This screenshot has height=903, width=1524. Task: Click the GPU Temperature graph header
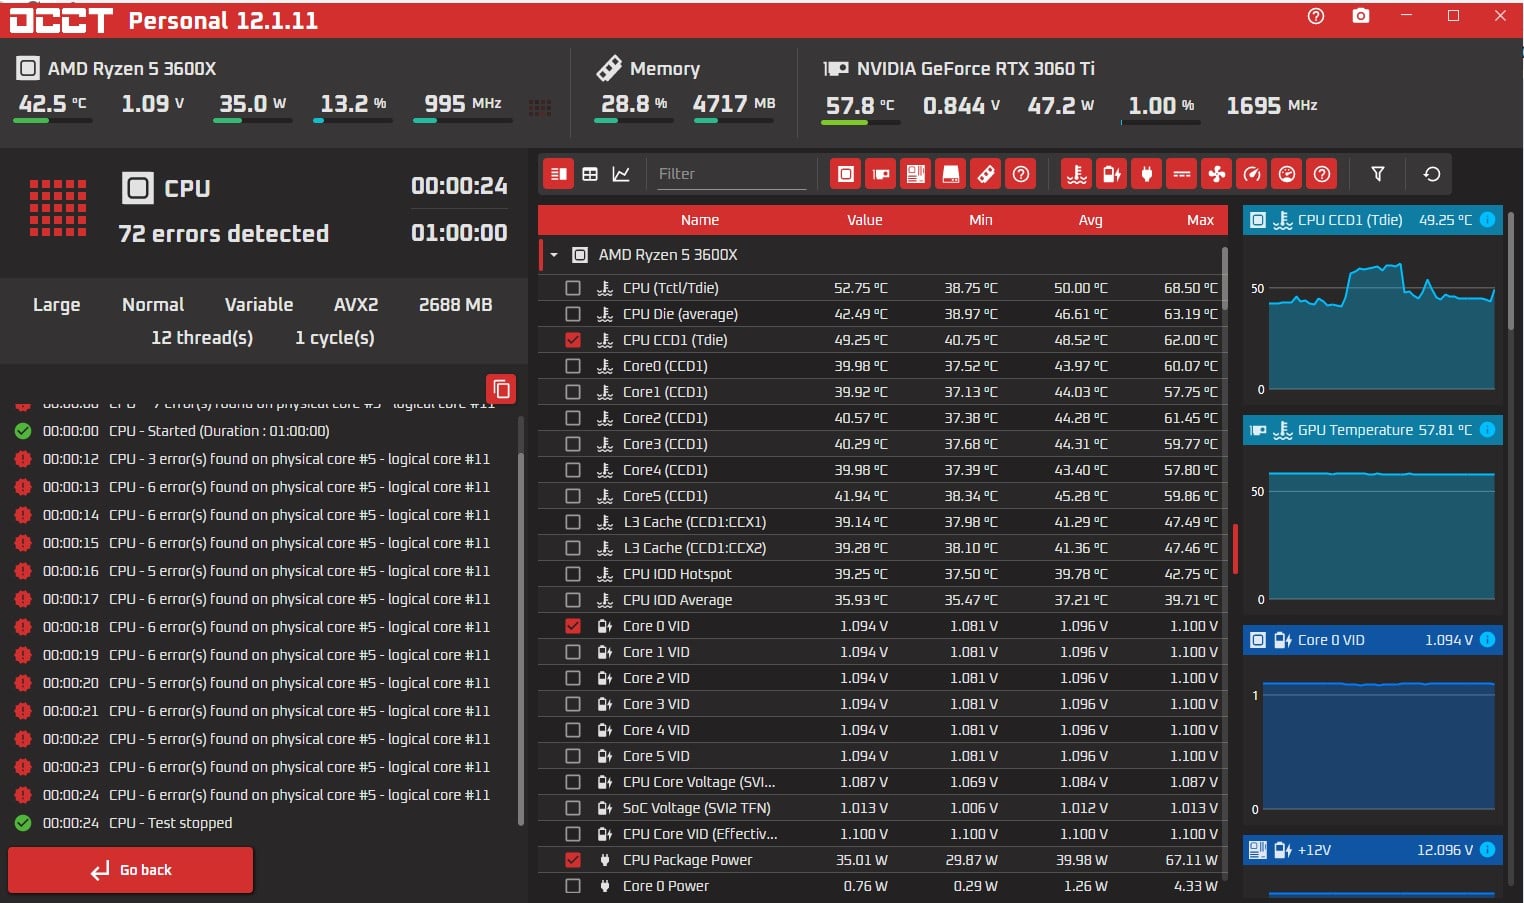tap(1372, 430)
